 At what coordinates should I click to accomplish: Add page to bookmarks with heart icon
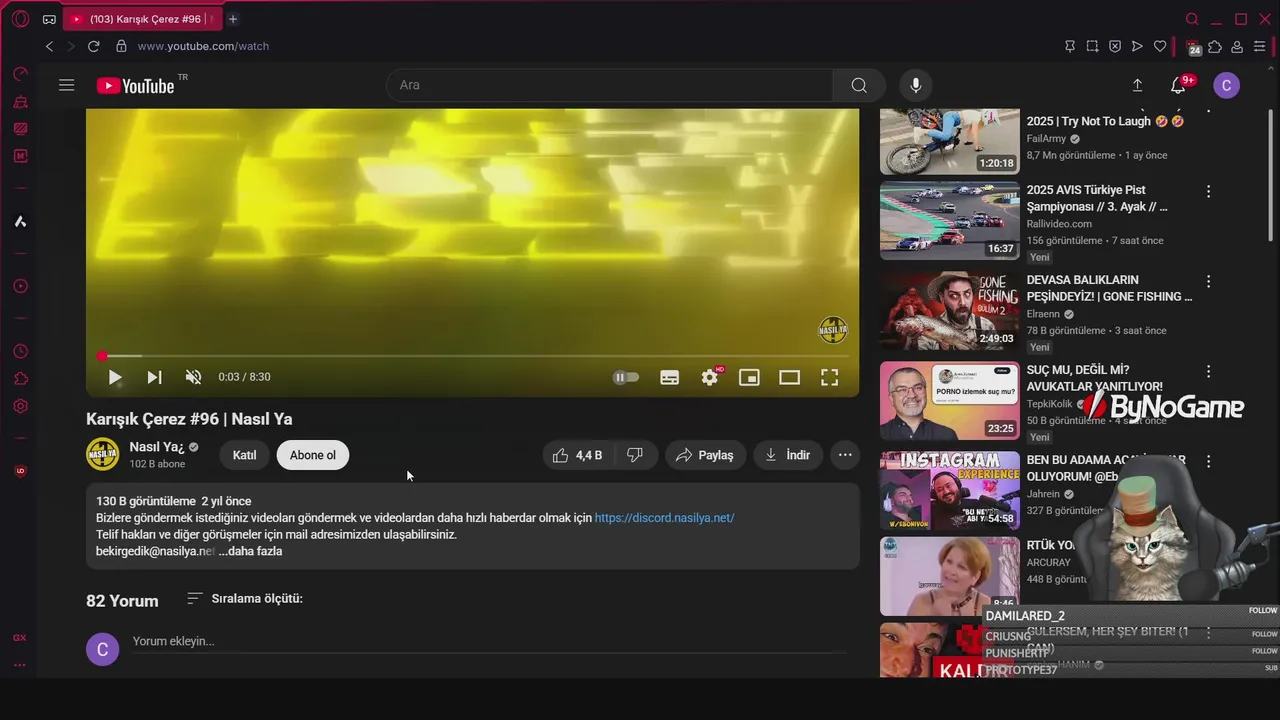(x=1160, y=46)
